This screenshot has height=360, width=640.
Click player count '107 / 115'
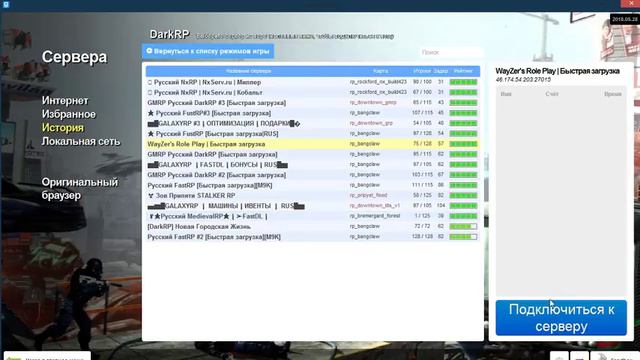pos(422,113)
